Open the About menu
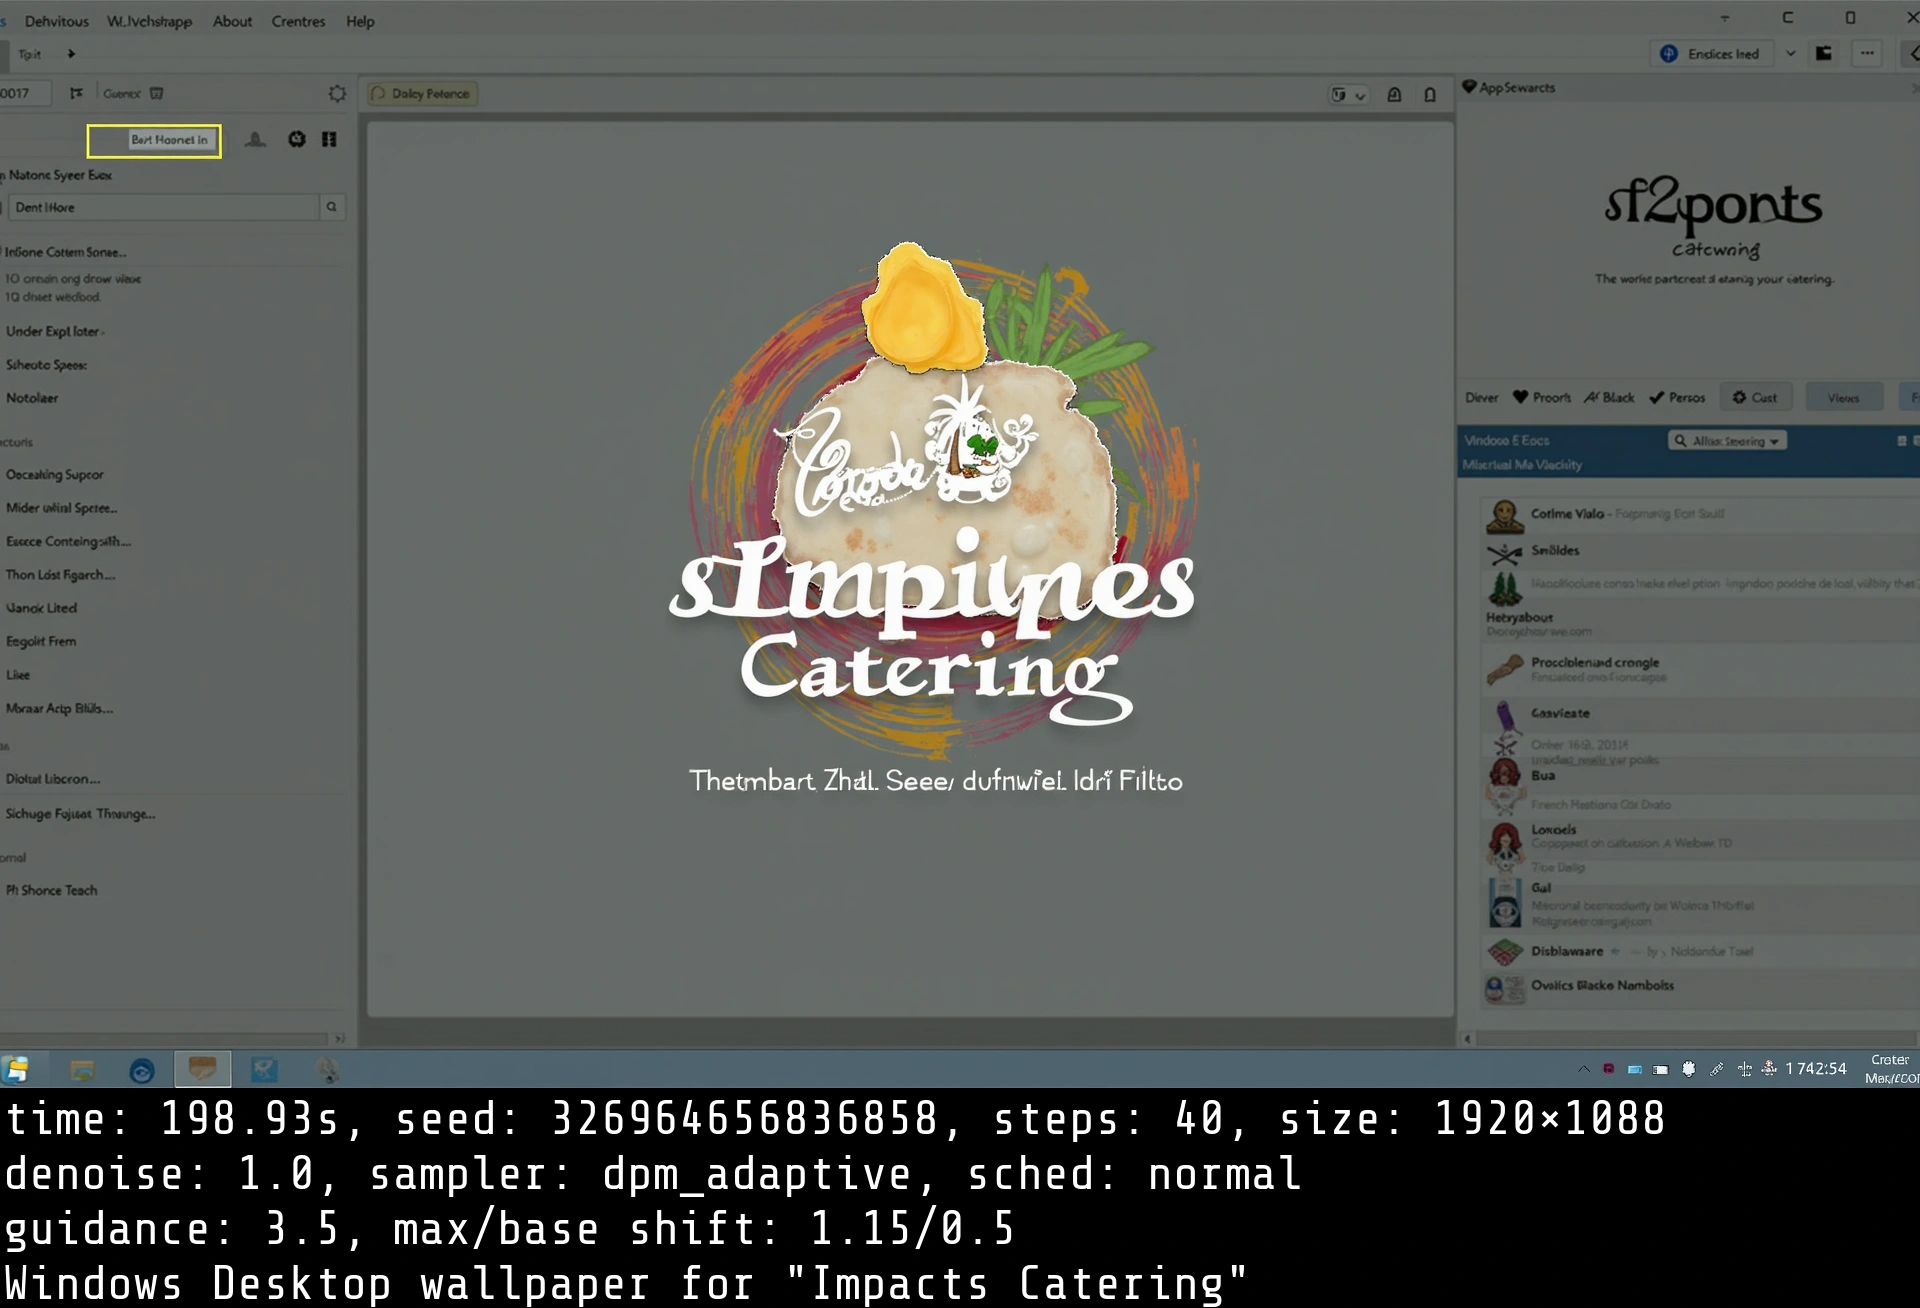Image resolution: width=1920 pixels, height=1308 pixels. 232,21
